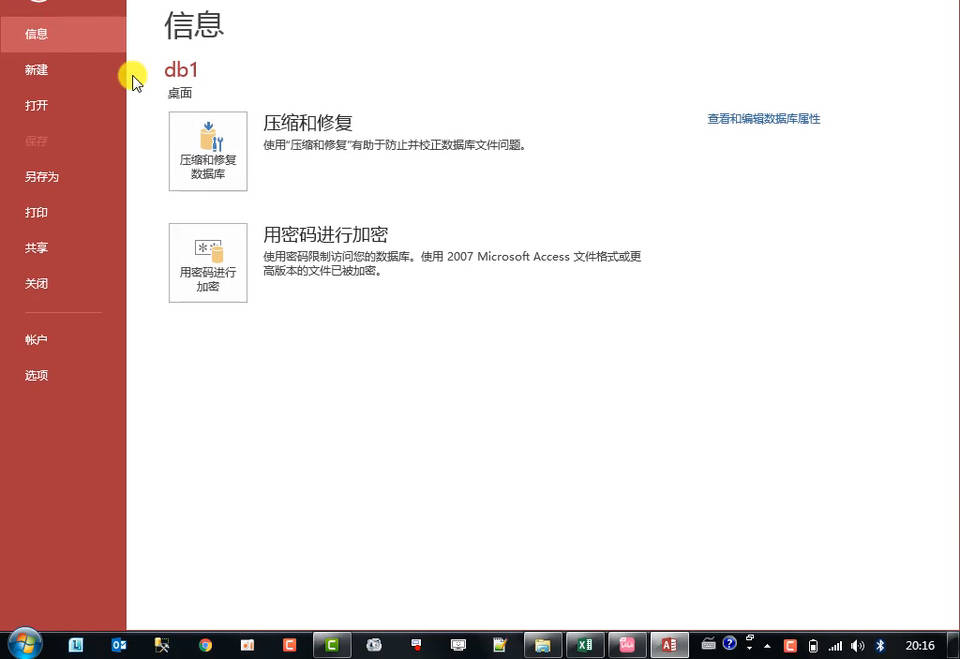Click the Bluetooth tray icon
This screenshot has width=960, height=659.
pyautogui.click(x=880, y=646)
